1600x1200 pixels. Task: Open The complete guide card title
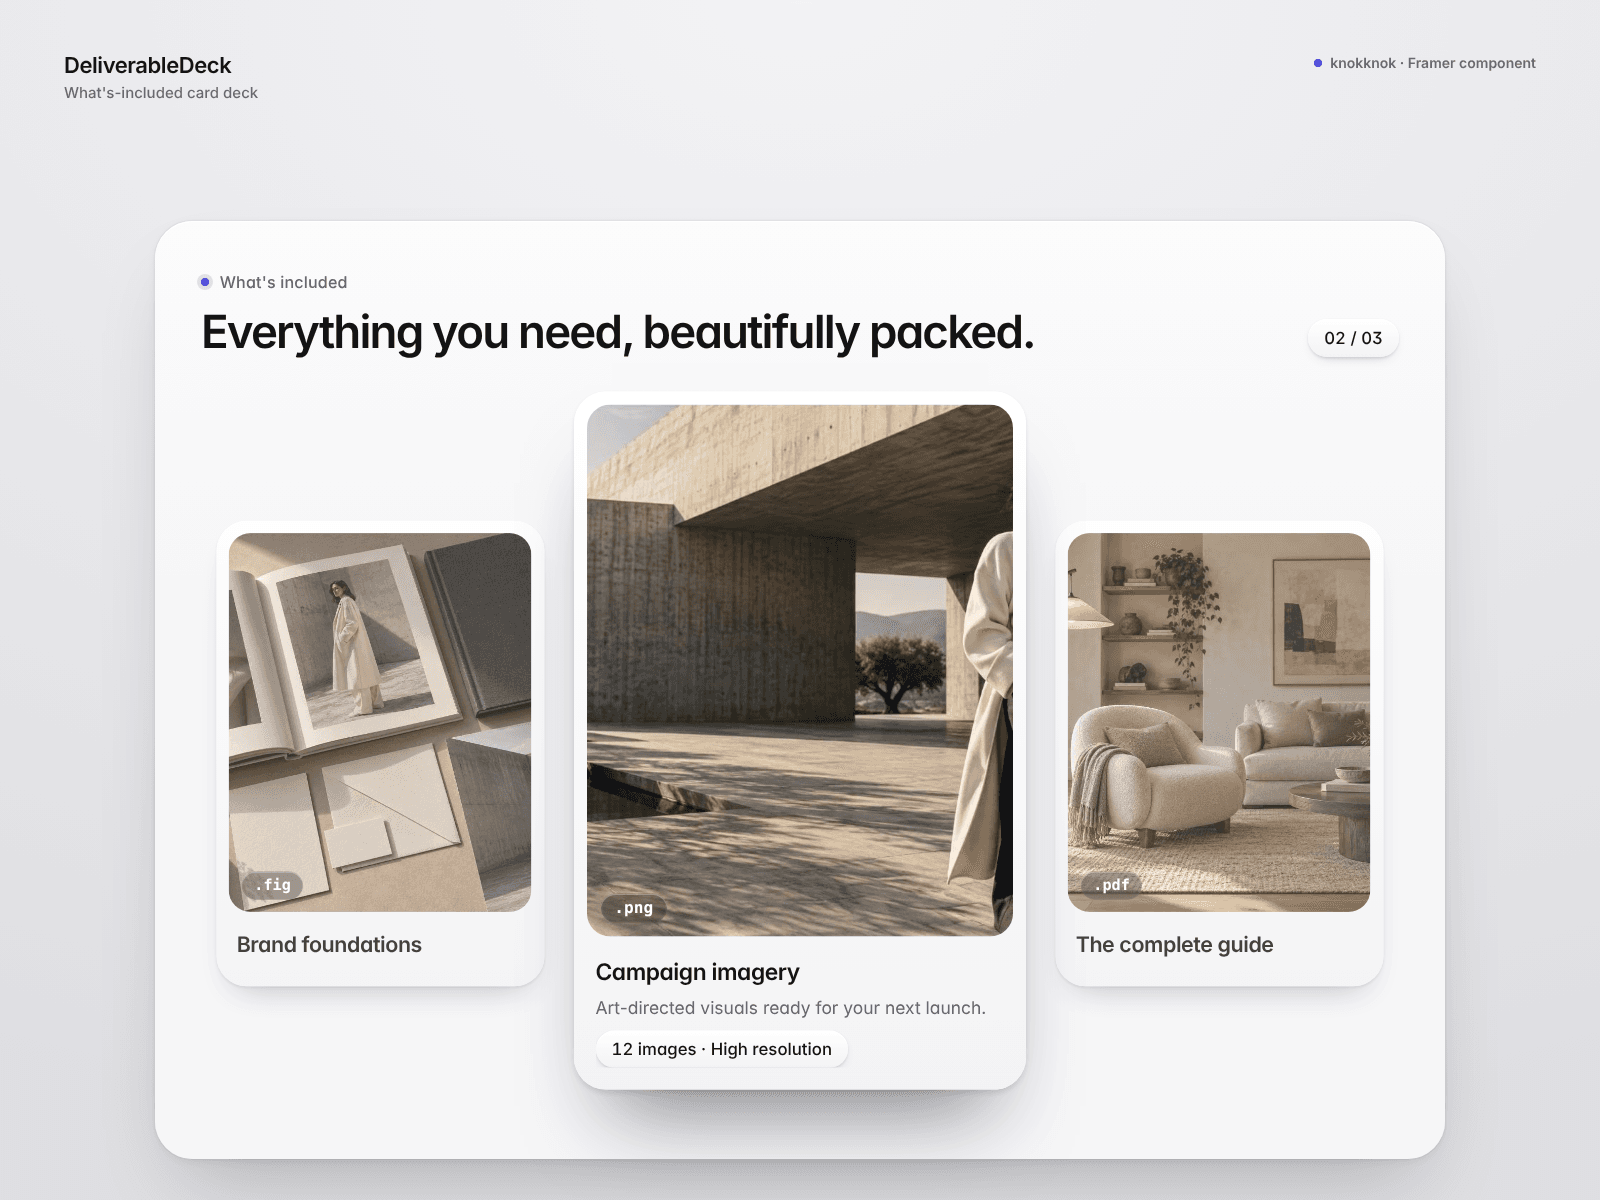(1174, 945)
